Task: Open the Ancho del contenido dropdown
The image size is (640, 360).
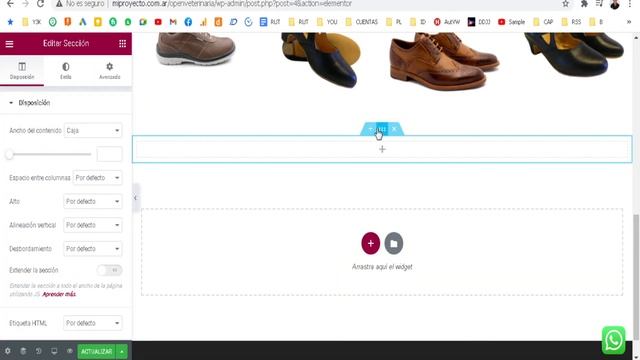Action: pos(93,131)
